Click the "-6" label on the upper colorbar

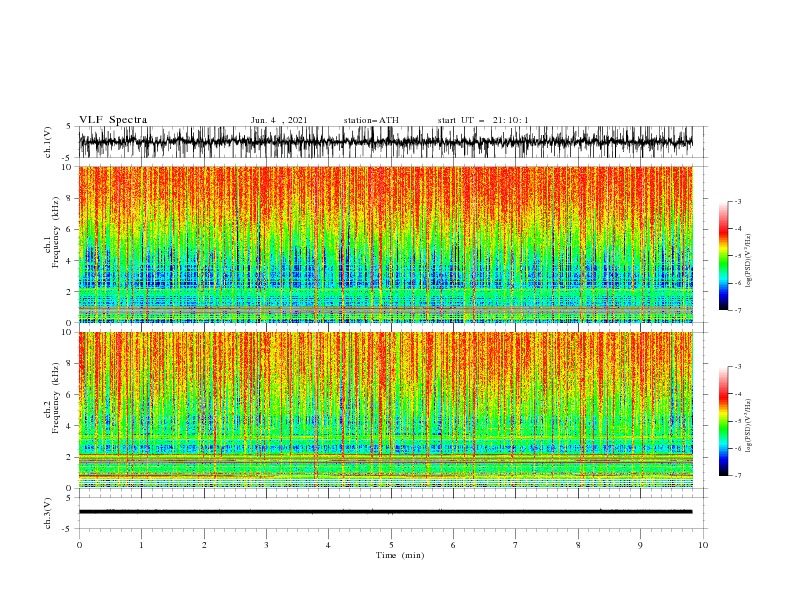738,283
